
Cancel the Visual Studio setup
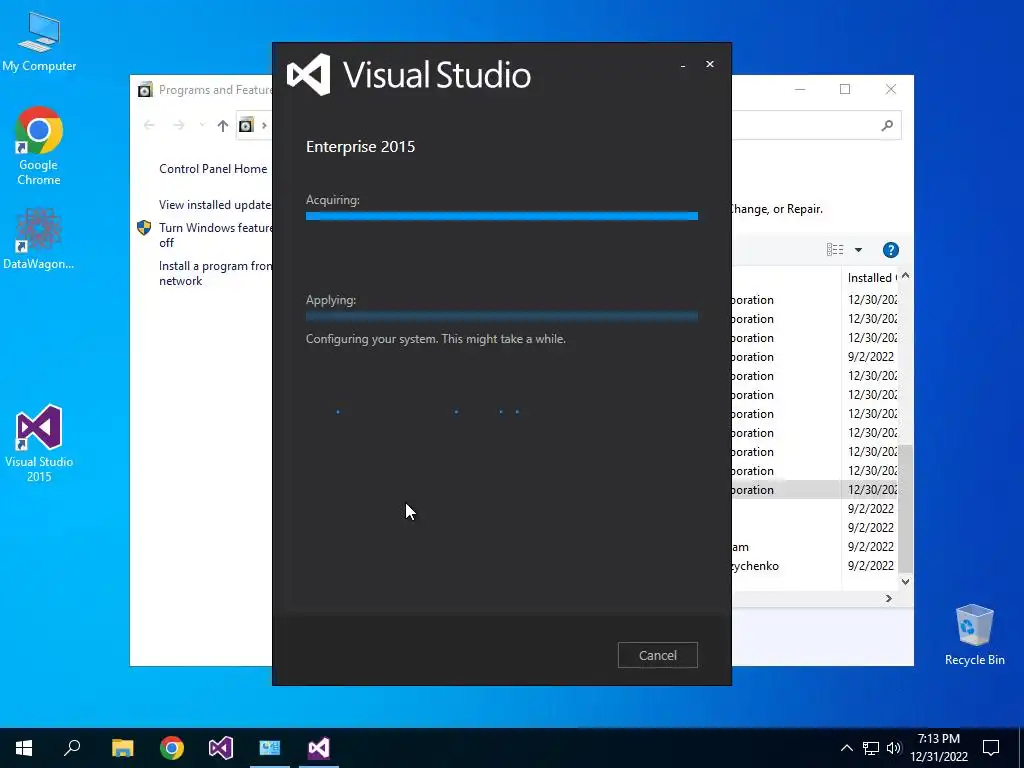[658, 655]
